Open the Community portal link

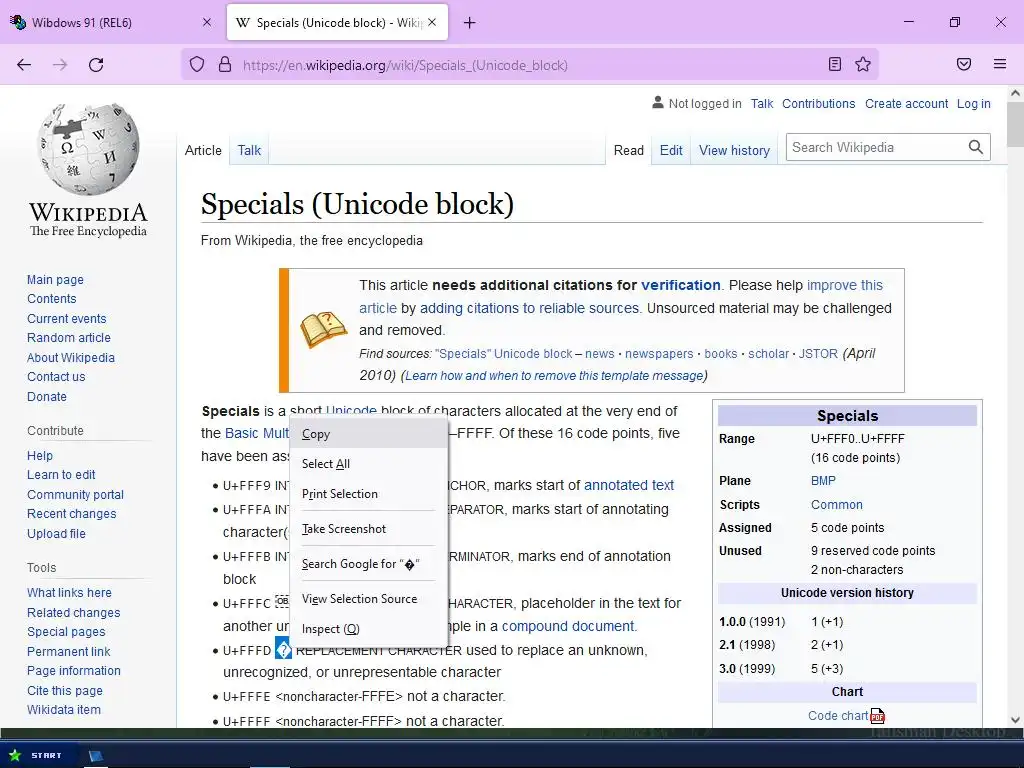(75, 494)
